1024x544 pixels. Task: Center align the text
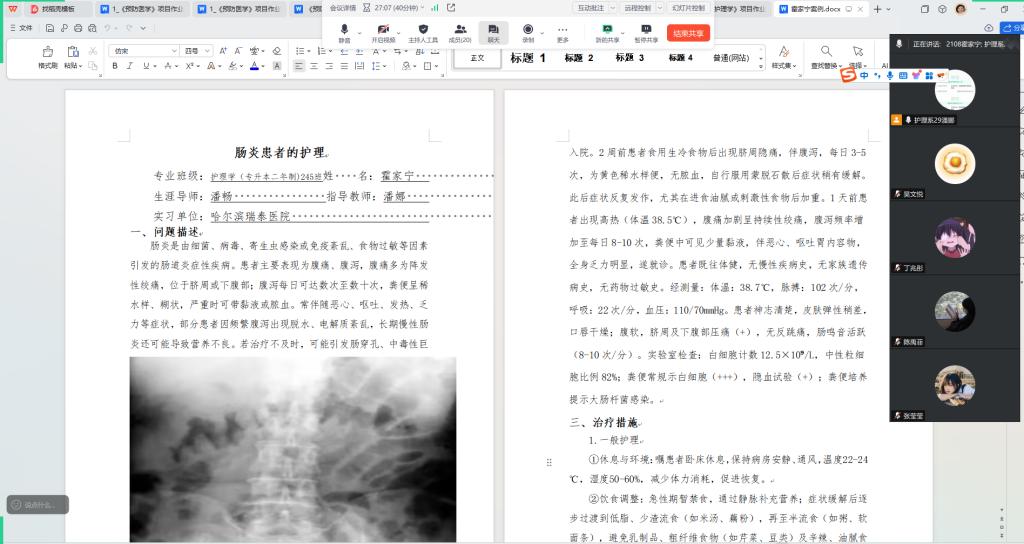[x=314, y=66]
